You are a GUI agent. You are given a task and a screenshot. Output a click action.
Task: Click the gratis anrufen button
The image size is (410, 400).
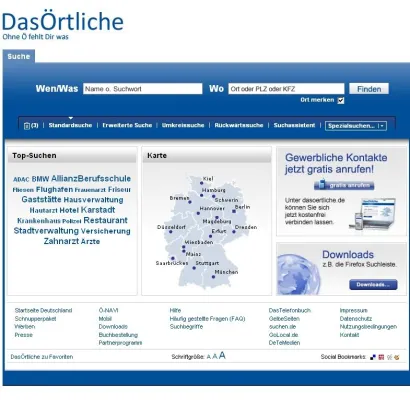(x=344, y=185)
